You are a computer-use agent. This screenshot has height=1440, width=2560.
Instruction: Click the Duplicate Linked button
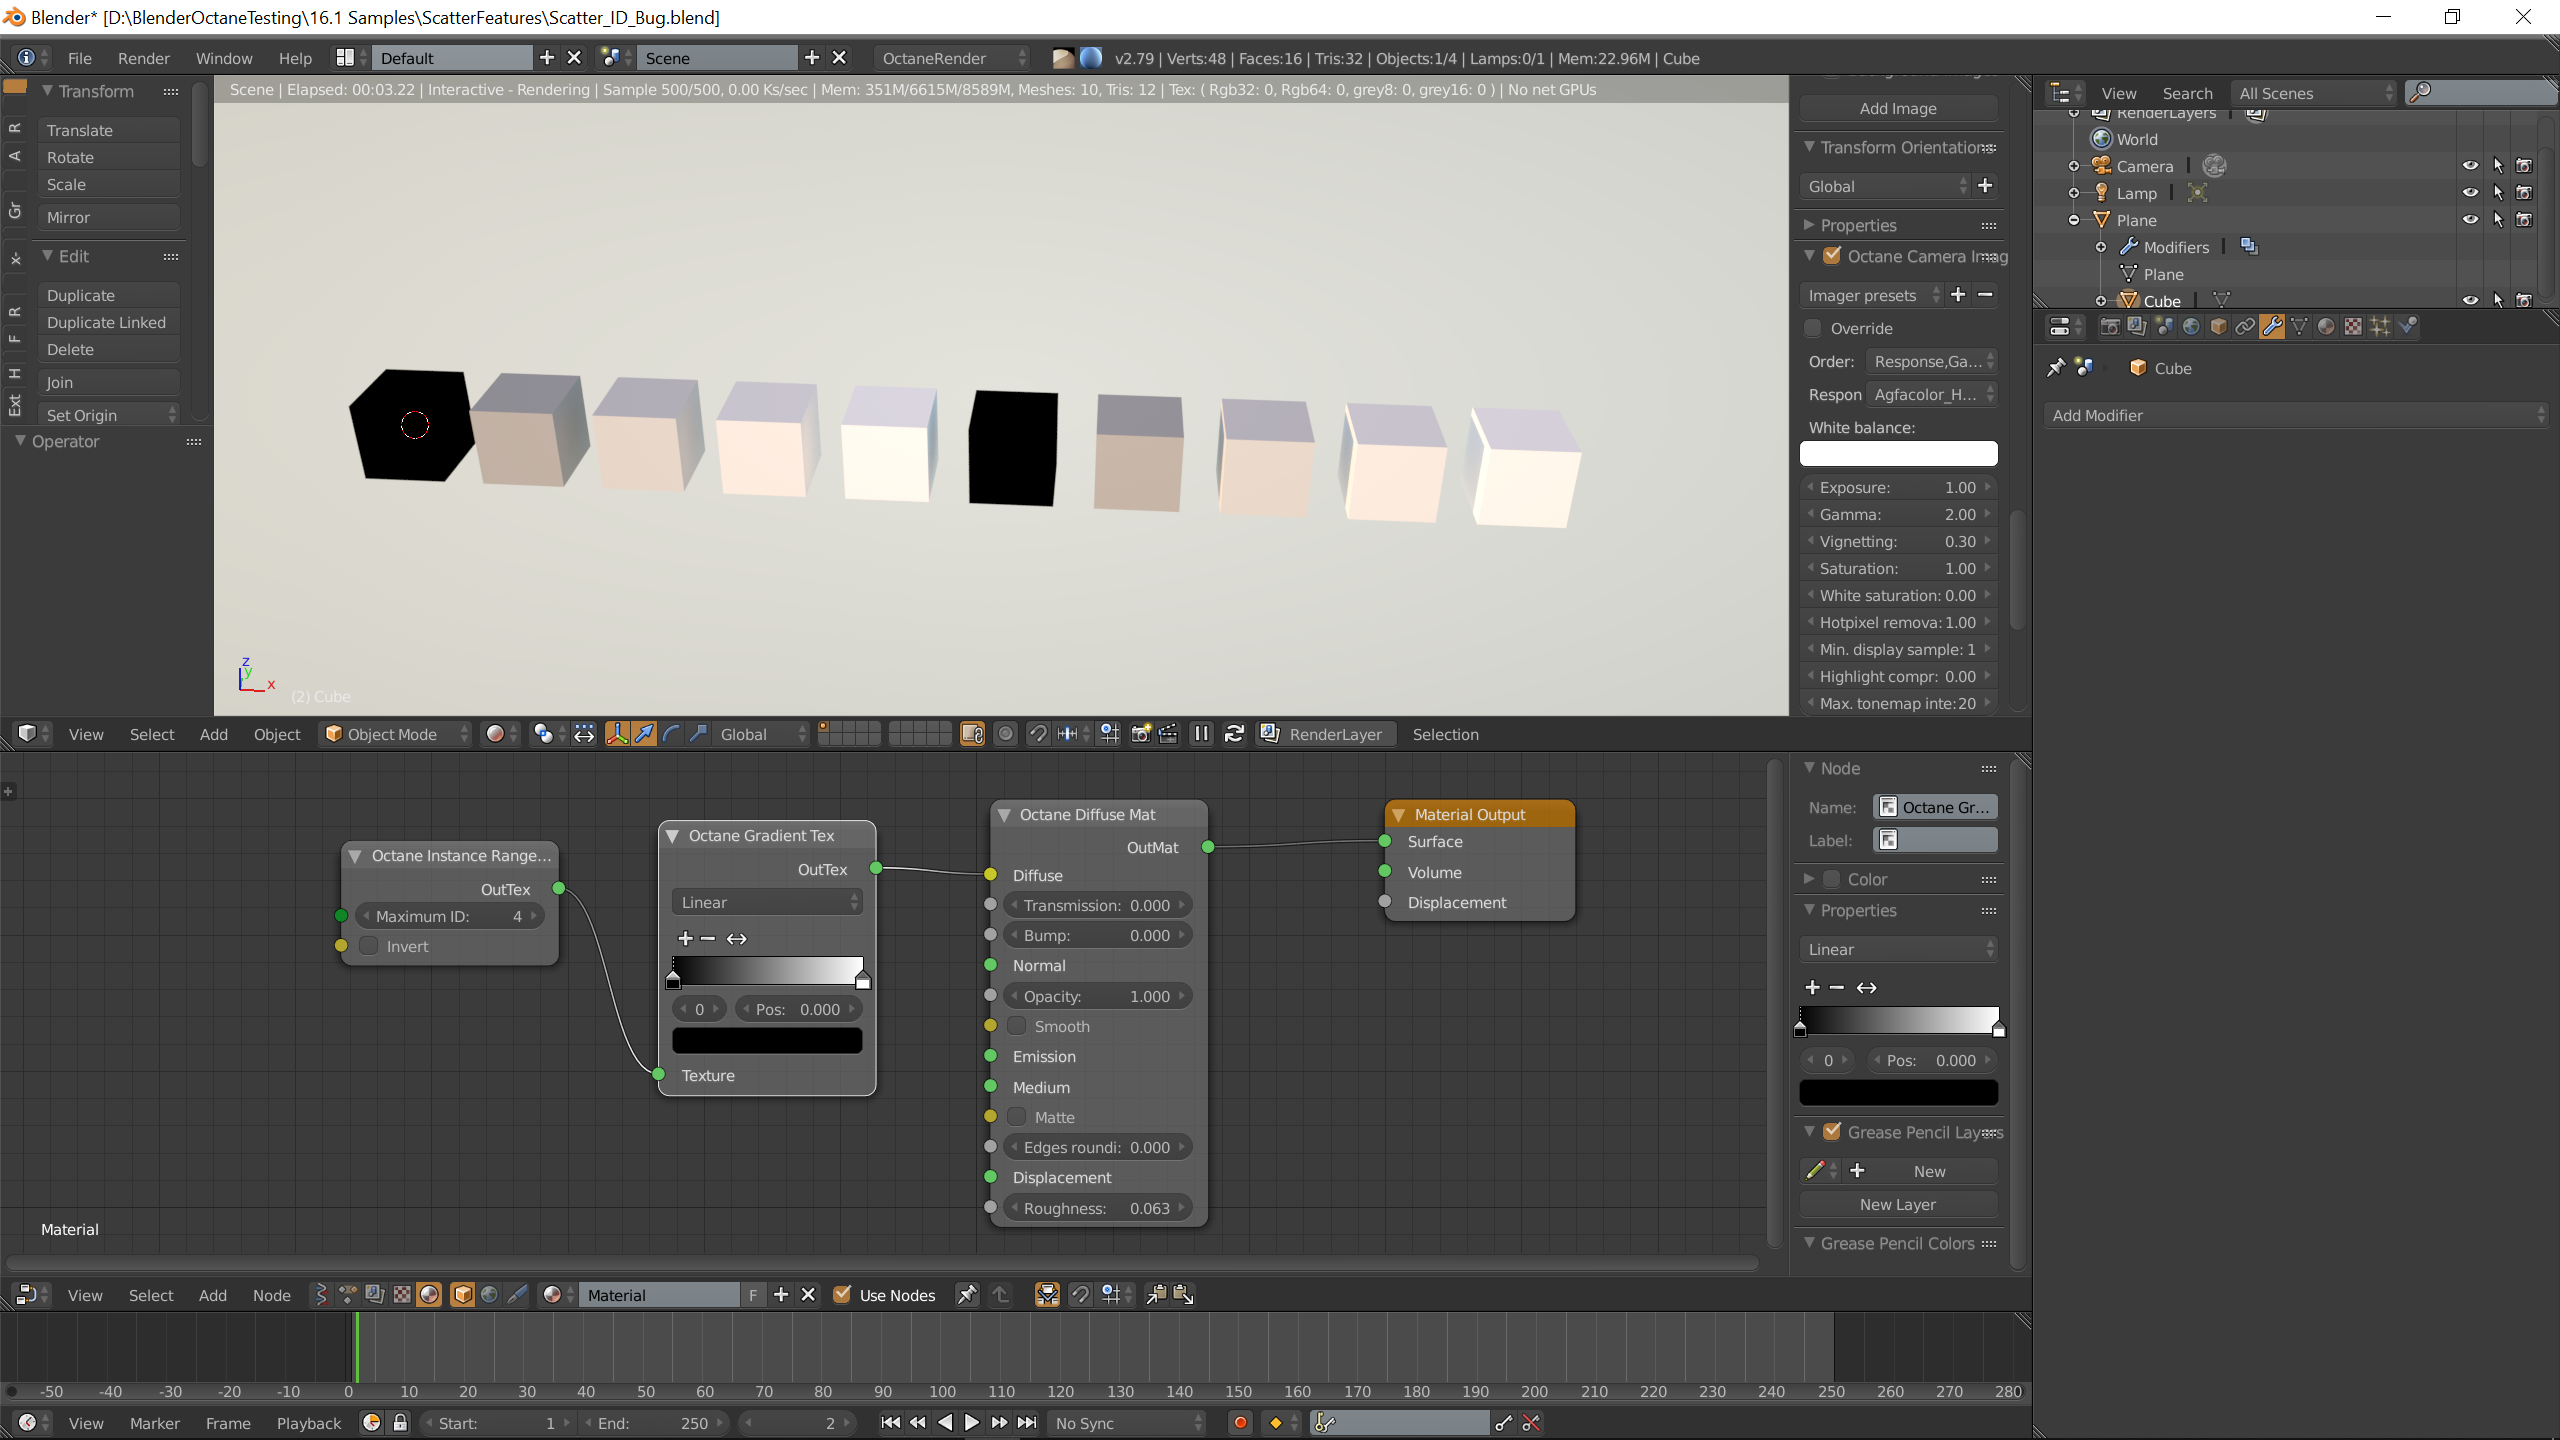106,322
